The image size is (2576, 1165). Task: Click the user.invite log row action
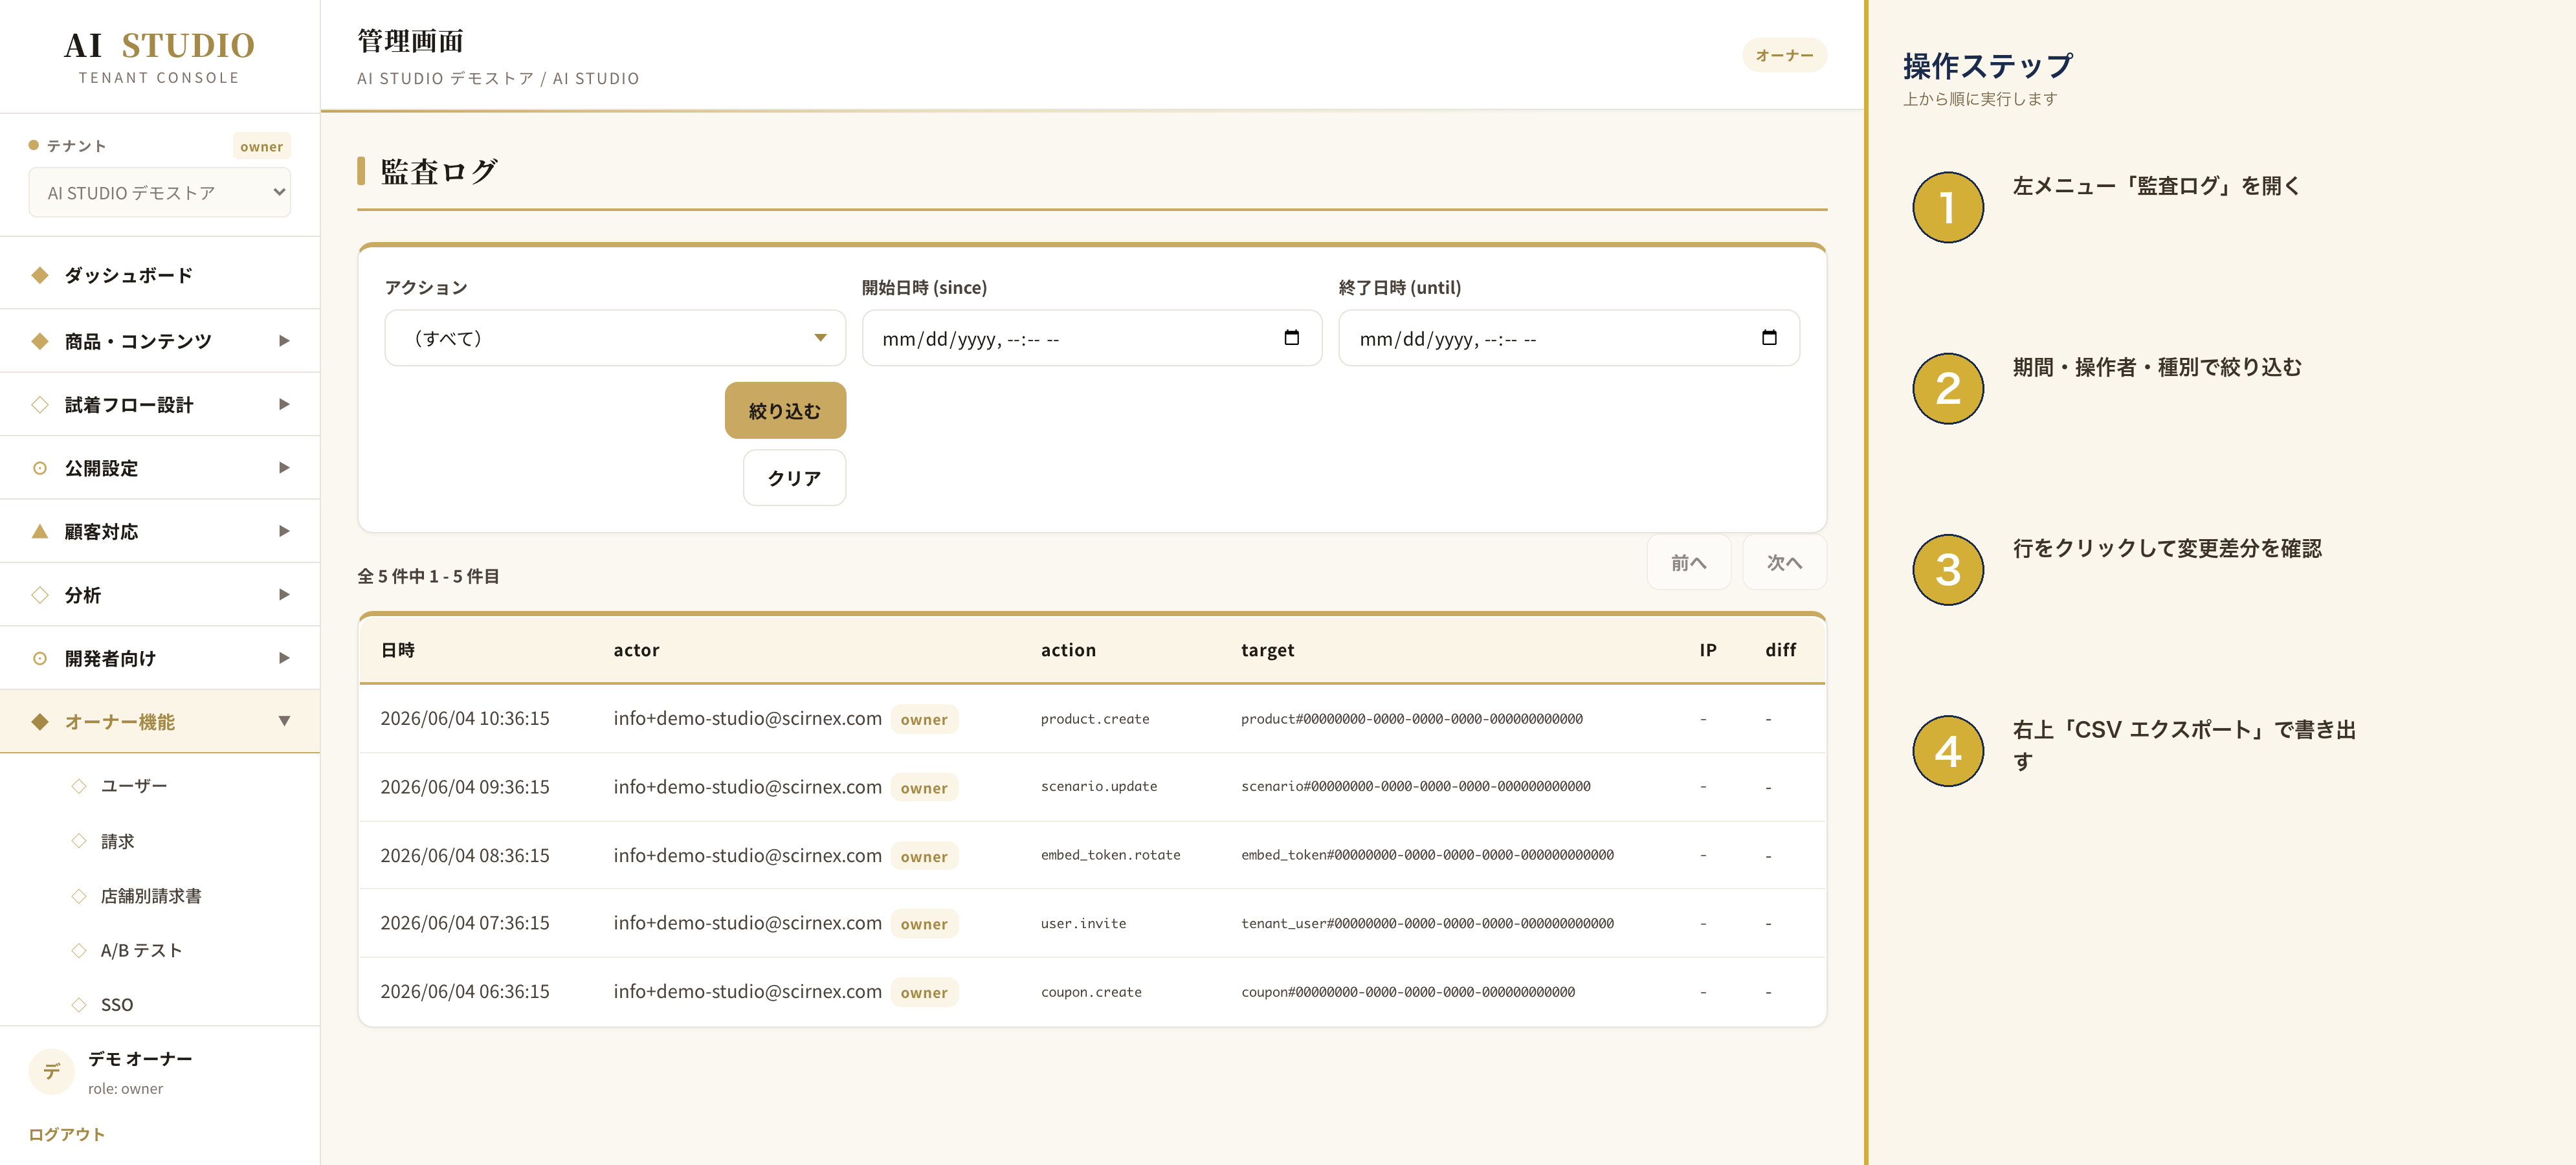(1083, 923)
